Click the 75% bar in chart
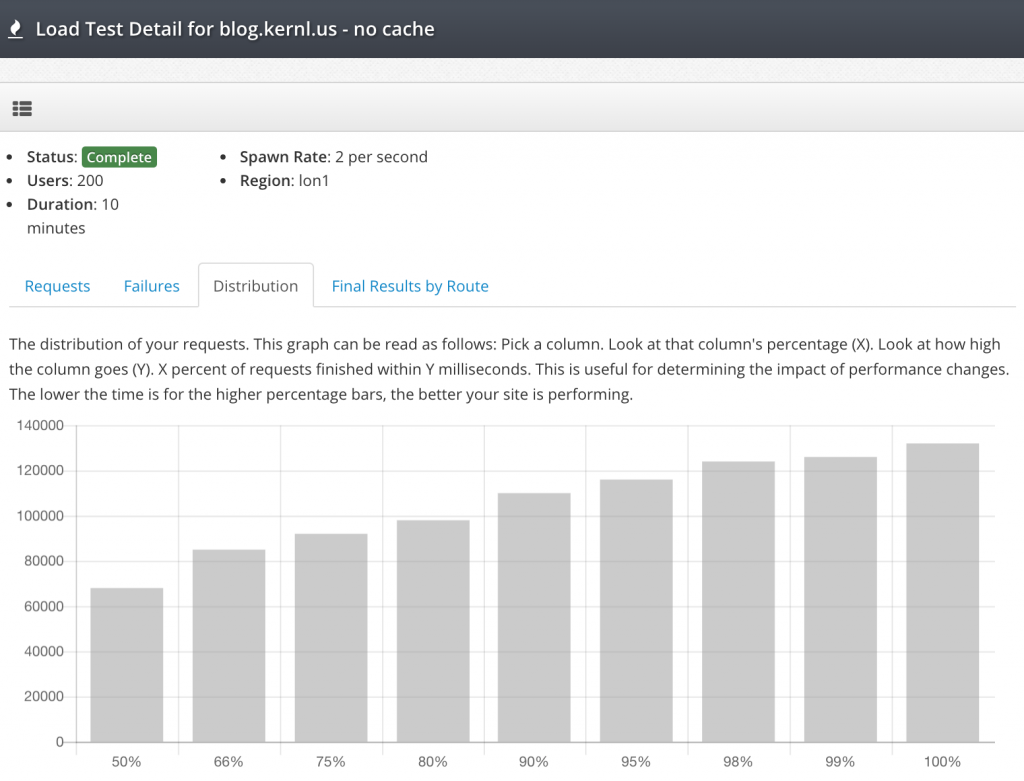Screen dimensions: 1024x781 tap(331, 638)
